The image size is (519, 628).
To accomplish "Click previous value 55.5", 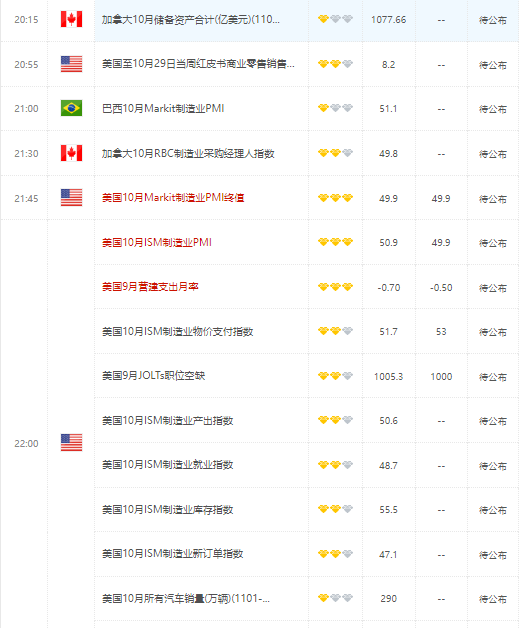I will [x=388, y=509].
